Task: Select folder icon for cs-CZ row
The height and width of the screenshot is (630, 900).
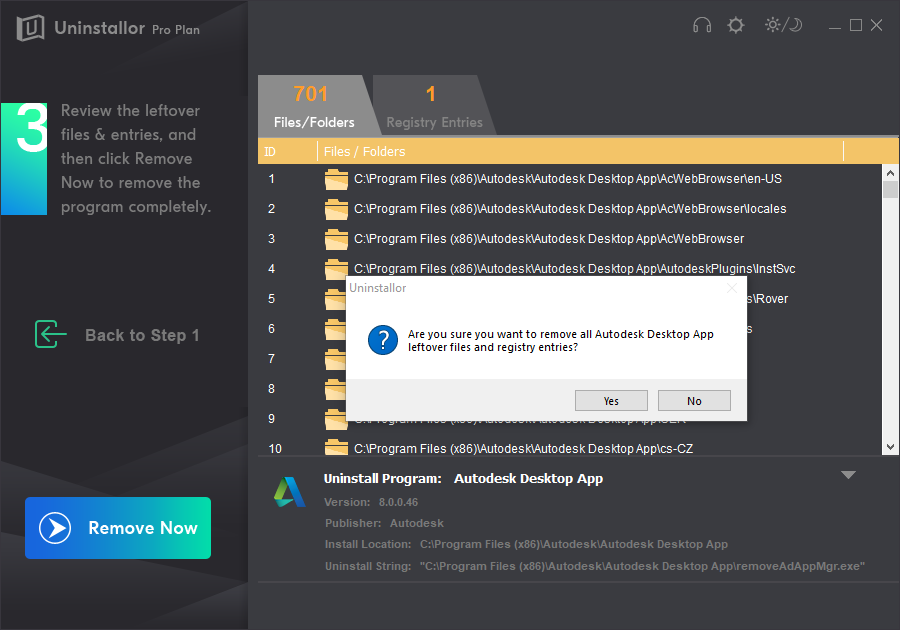Action: [336, 448]
